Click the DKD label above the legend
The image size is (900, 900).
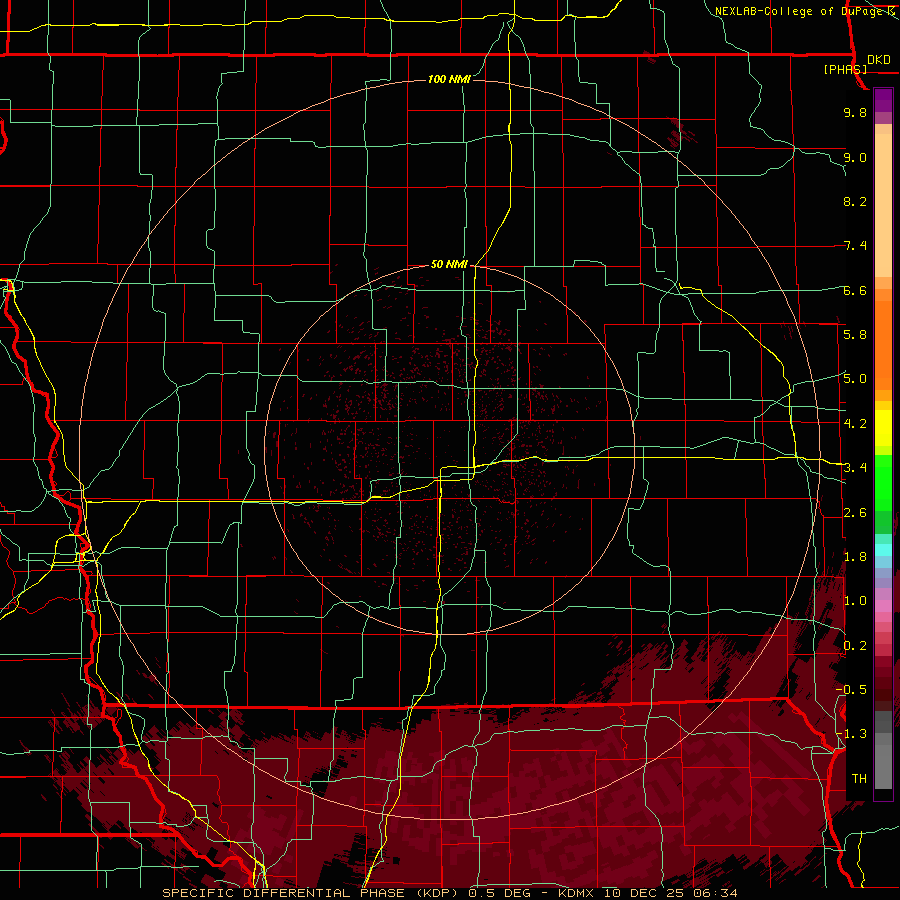click(879, 60)
